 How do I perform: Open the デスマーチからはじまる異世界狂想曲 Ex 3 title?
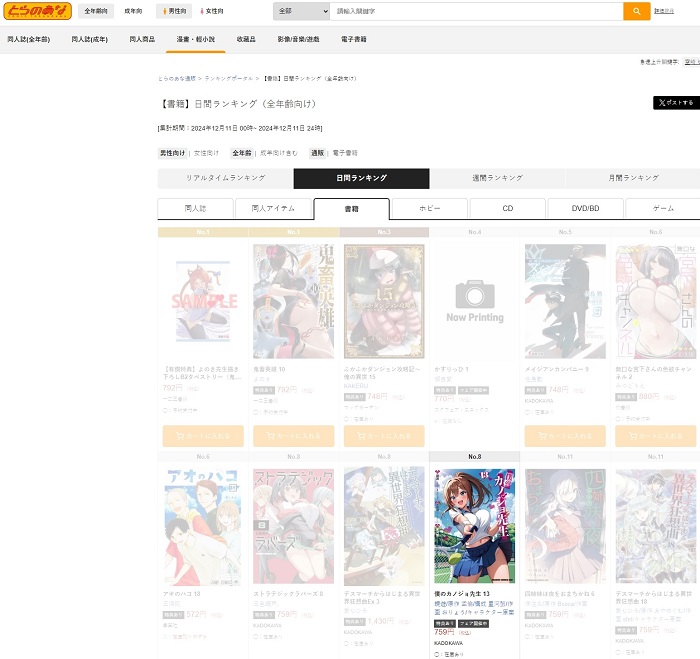382,597
